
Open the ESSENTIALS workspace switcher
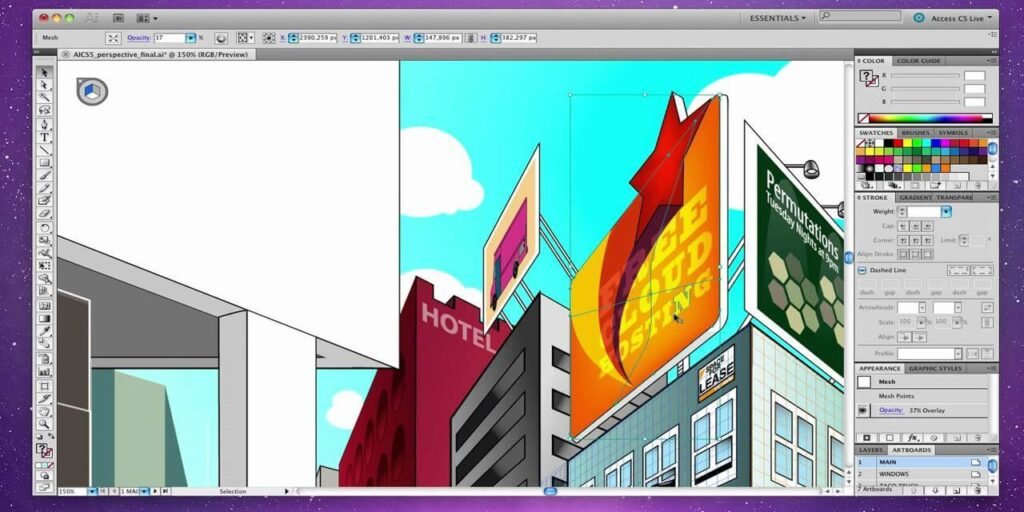[x=777, y=18]
